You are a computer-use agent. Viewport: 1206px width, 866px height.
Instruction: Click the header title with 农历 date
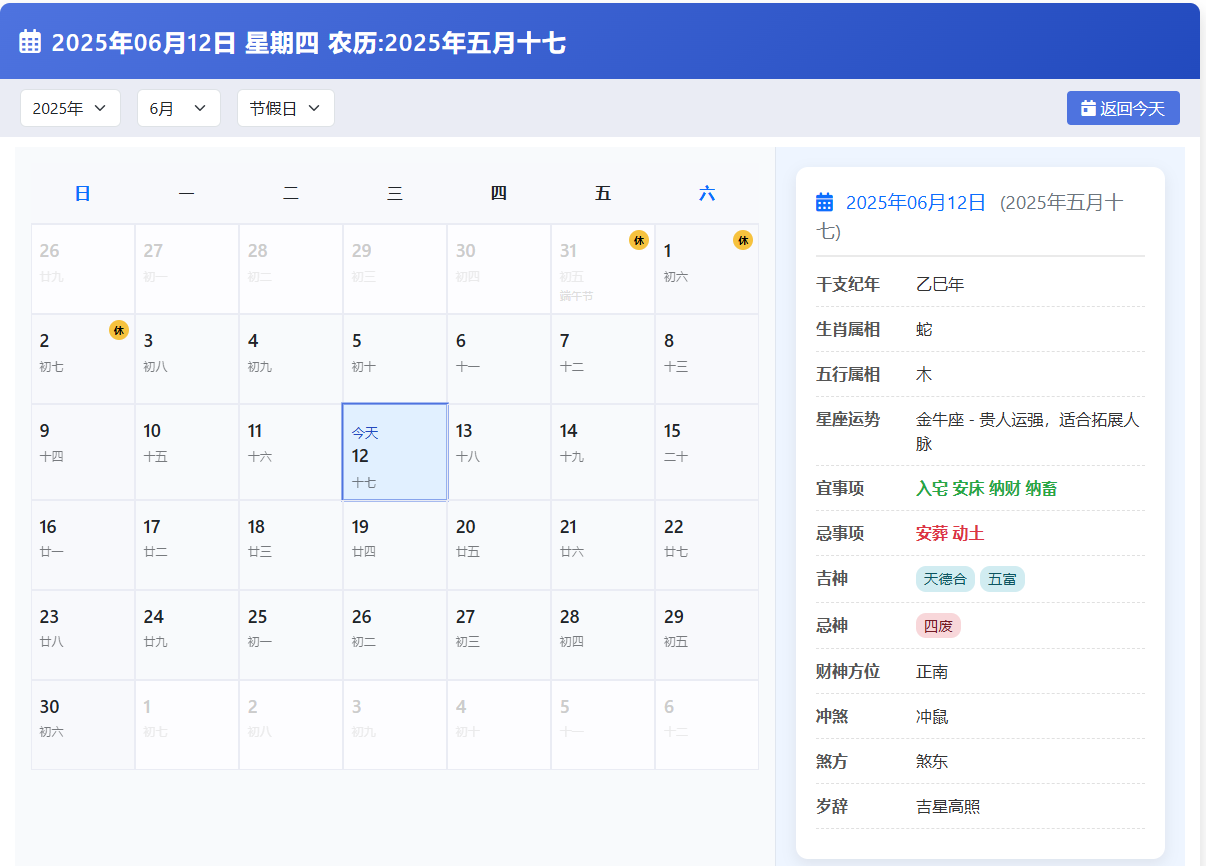309,43
